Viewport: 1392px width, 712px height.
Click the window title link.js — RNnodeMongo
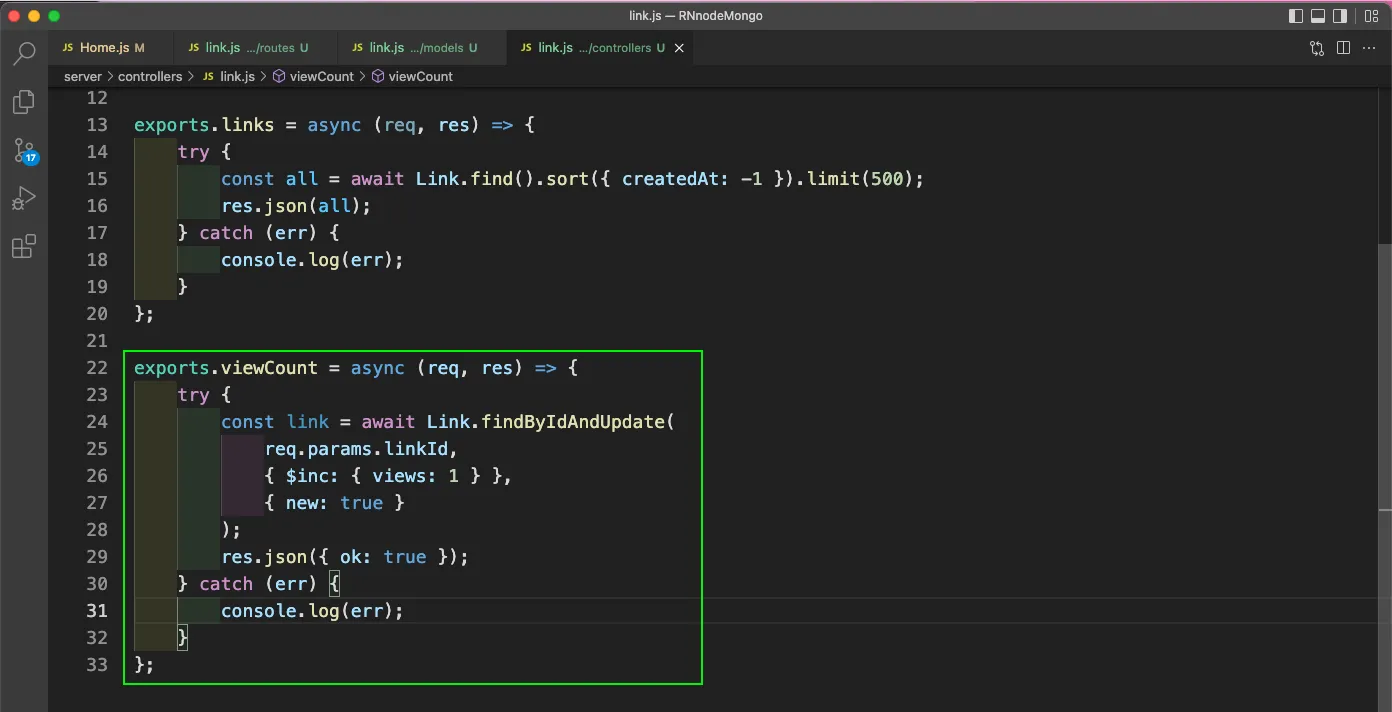(695, 16)
